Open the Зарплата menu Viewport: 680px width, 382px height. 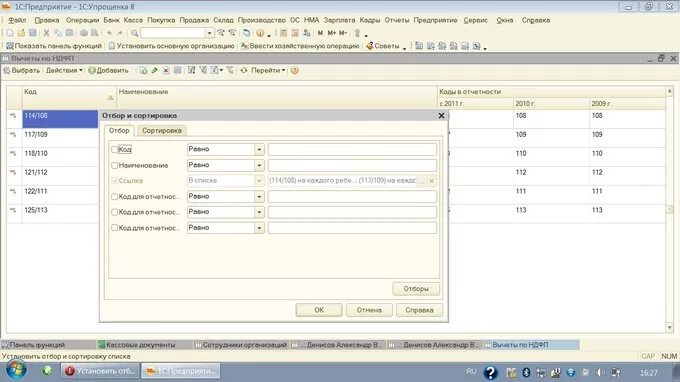pyautogui.click(x=339, y=20)
